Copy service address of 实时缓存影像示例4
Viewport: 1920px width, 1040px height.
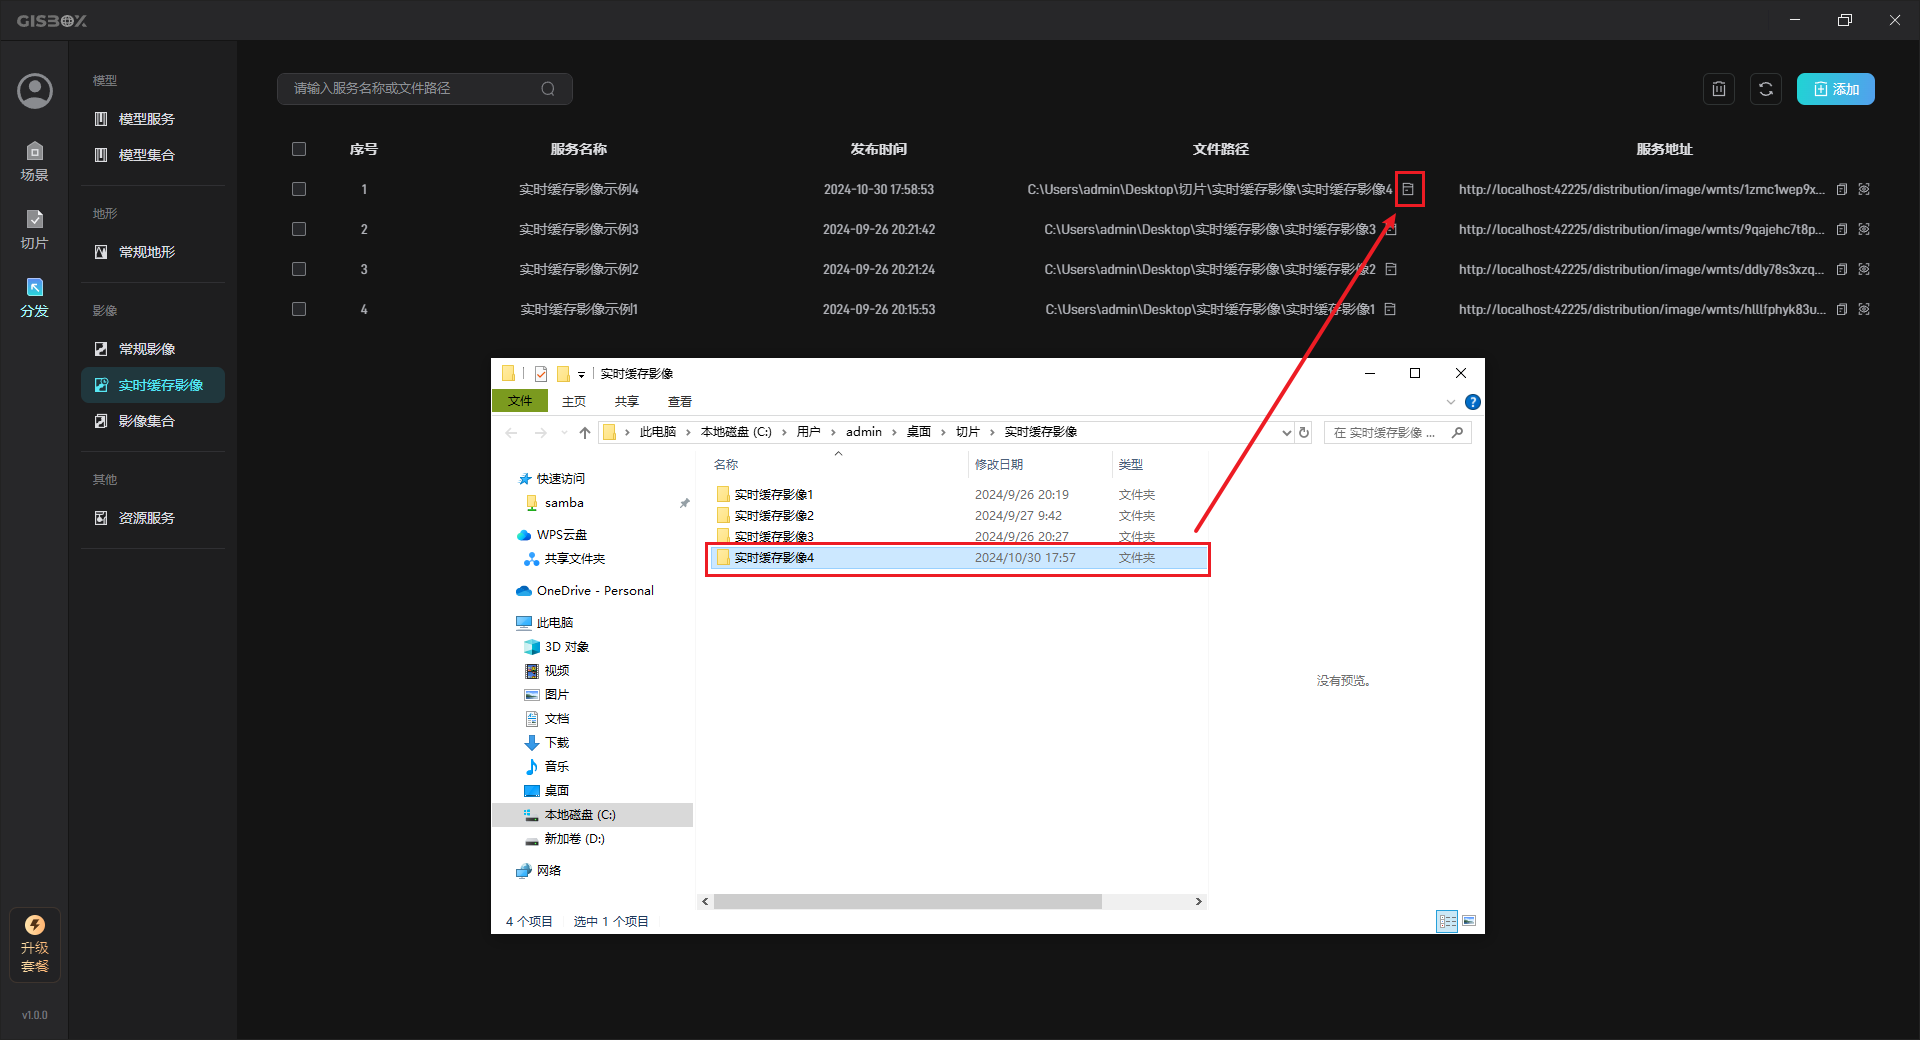(x=1842, y=189)
